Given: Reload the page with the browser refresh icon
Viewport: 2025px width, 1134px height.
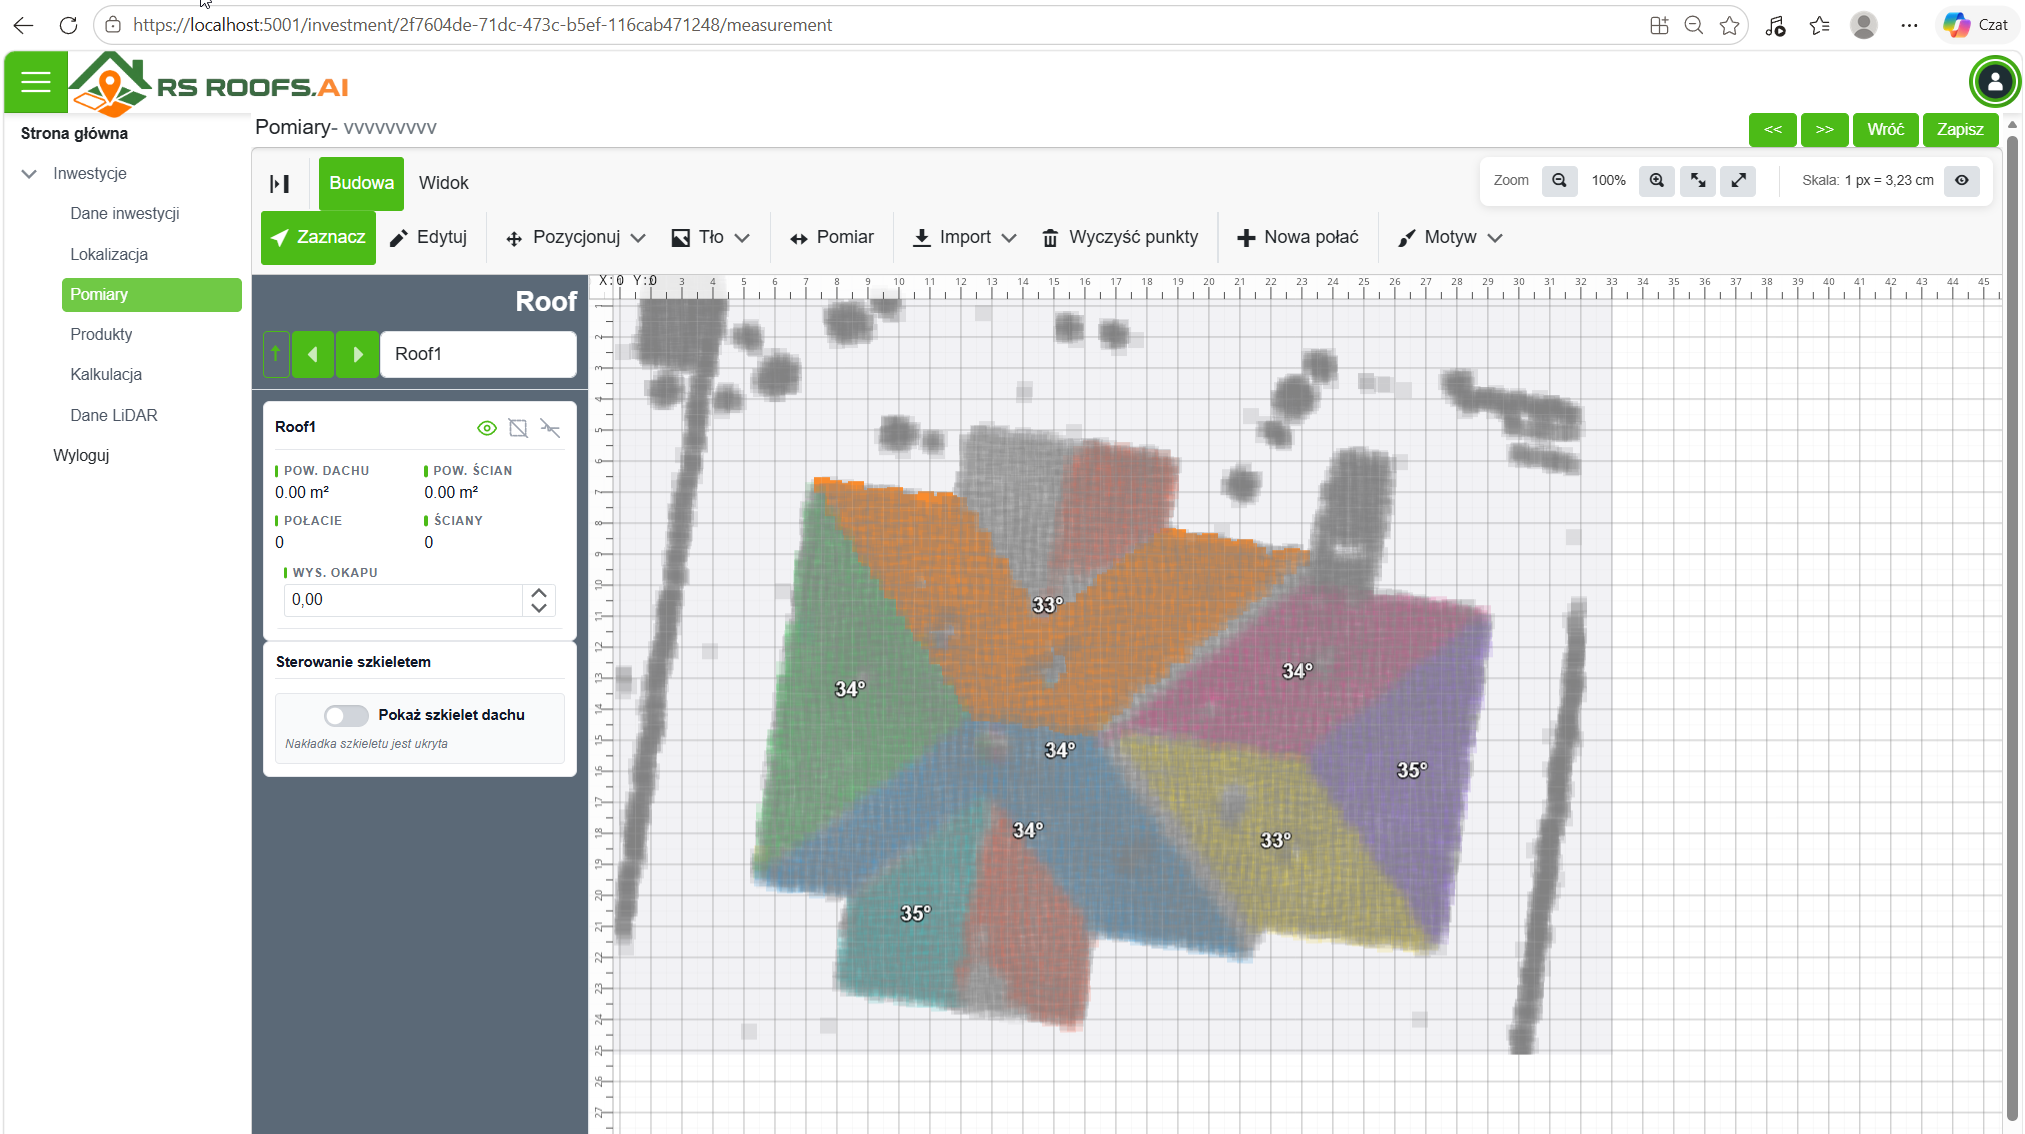Looking at the screenshot, I should pos(68,25).
